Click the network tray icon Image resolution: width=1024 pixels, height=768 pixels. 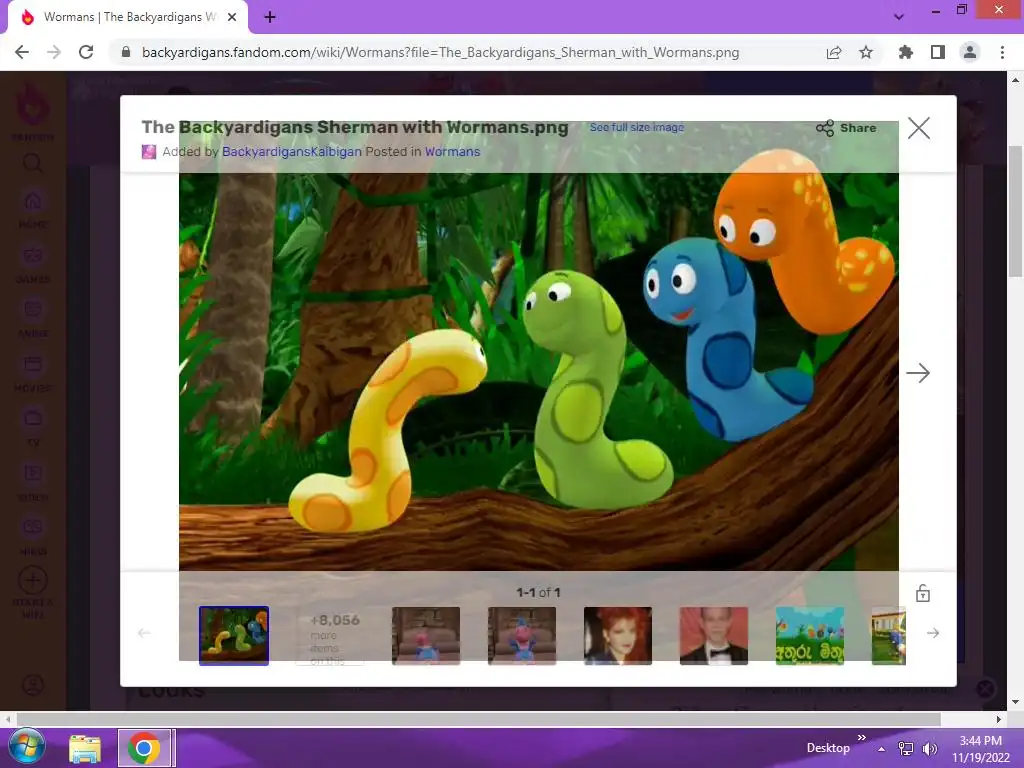[x=906, y=749]
